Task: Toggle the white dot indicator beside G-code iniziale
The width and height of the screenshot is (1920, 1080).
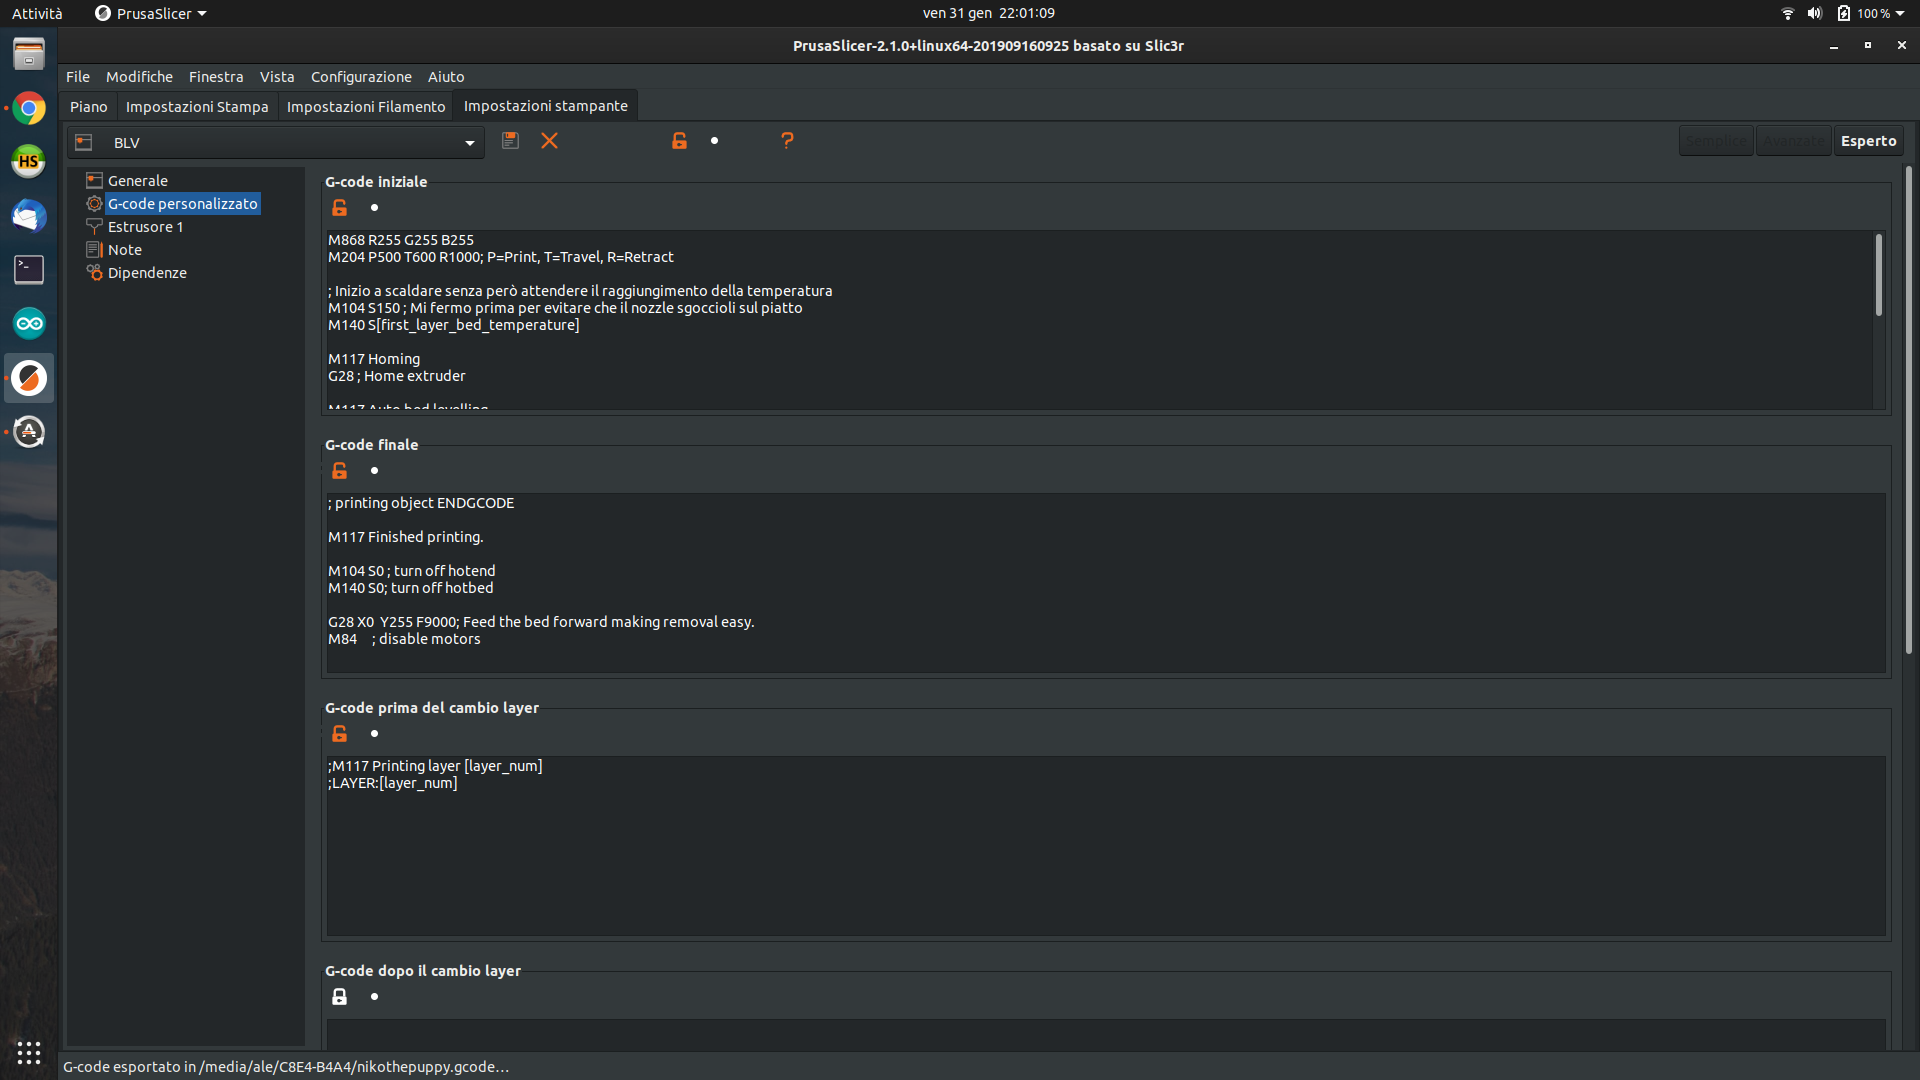Action: click(x=374, y=207)
